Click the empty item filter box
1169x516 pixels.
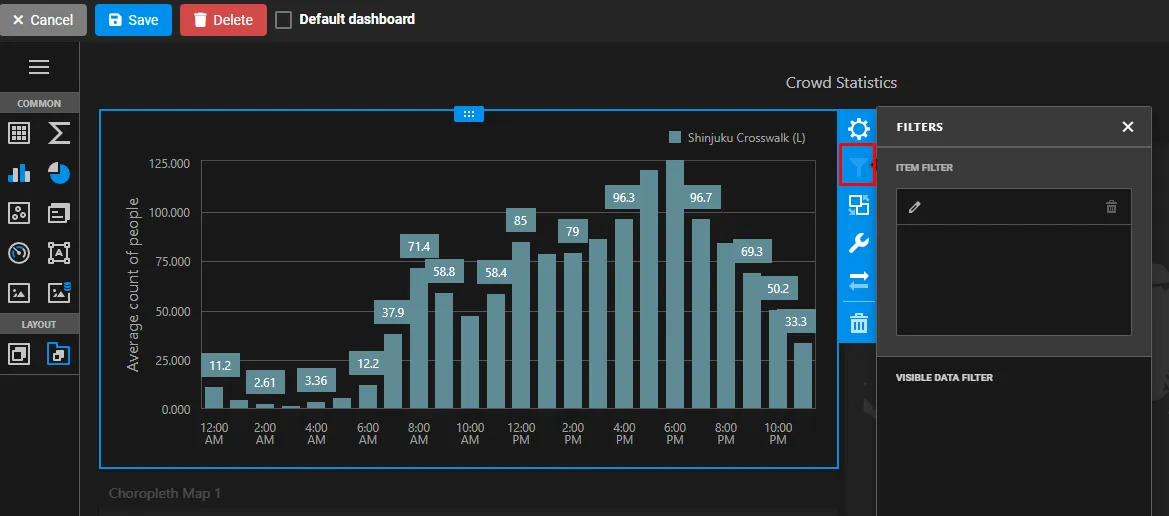1013,280
